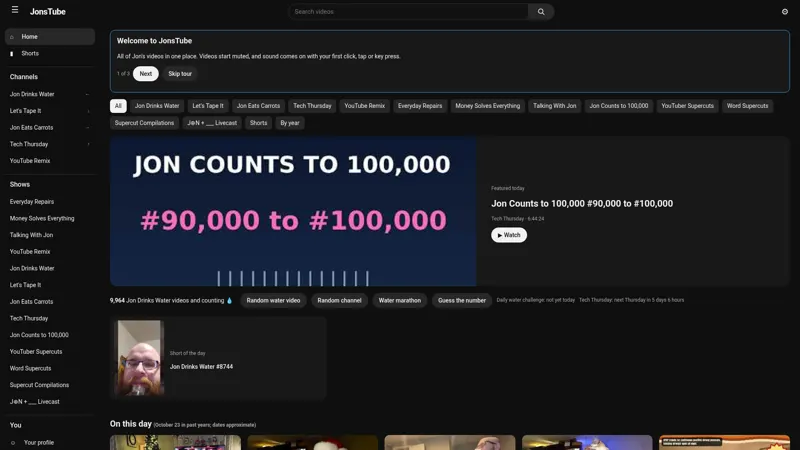
Task: Open the featured Jon Counts banner thumbnail
Action: (293, 211)
